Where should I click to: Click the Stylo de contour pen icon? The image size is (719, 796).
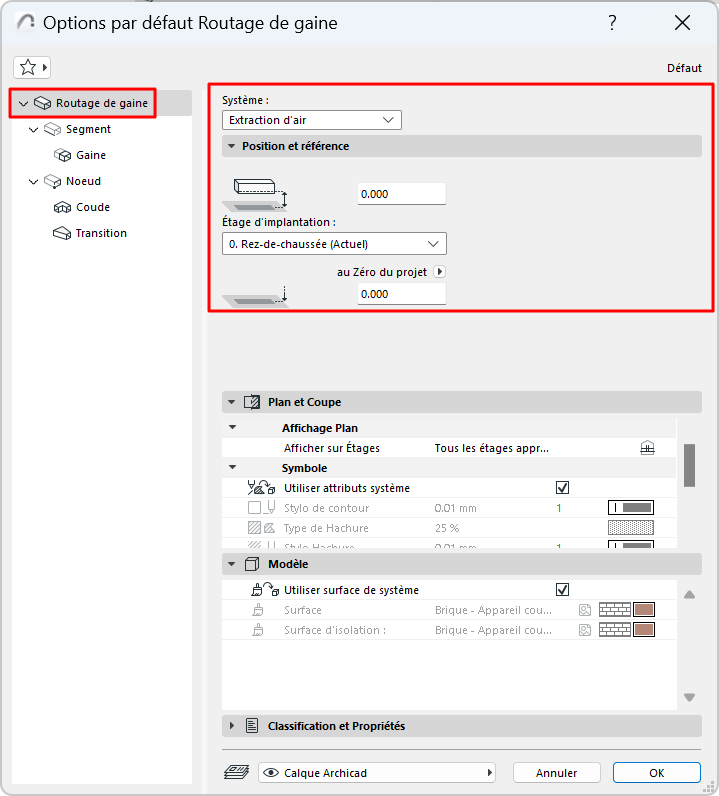pos(262,508)
